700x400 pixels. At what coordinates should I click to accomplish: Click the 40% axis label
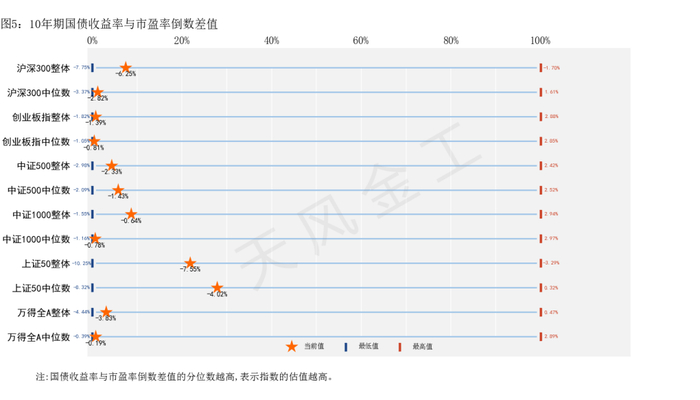271,41
